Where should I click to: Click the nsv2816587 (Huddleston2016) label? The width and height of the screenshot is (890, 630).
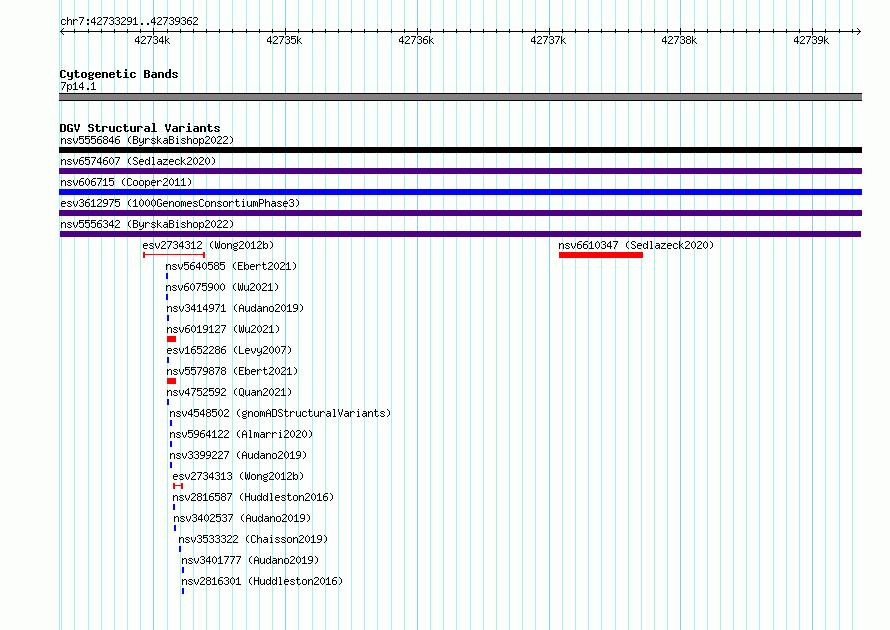click(x=253, y=497)
